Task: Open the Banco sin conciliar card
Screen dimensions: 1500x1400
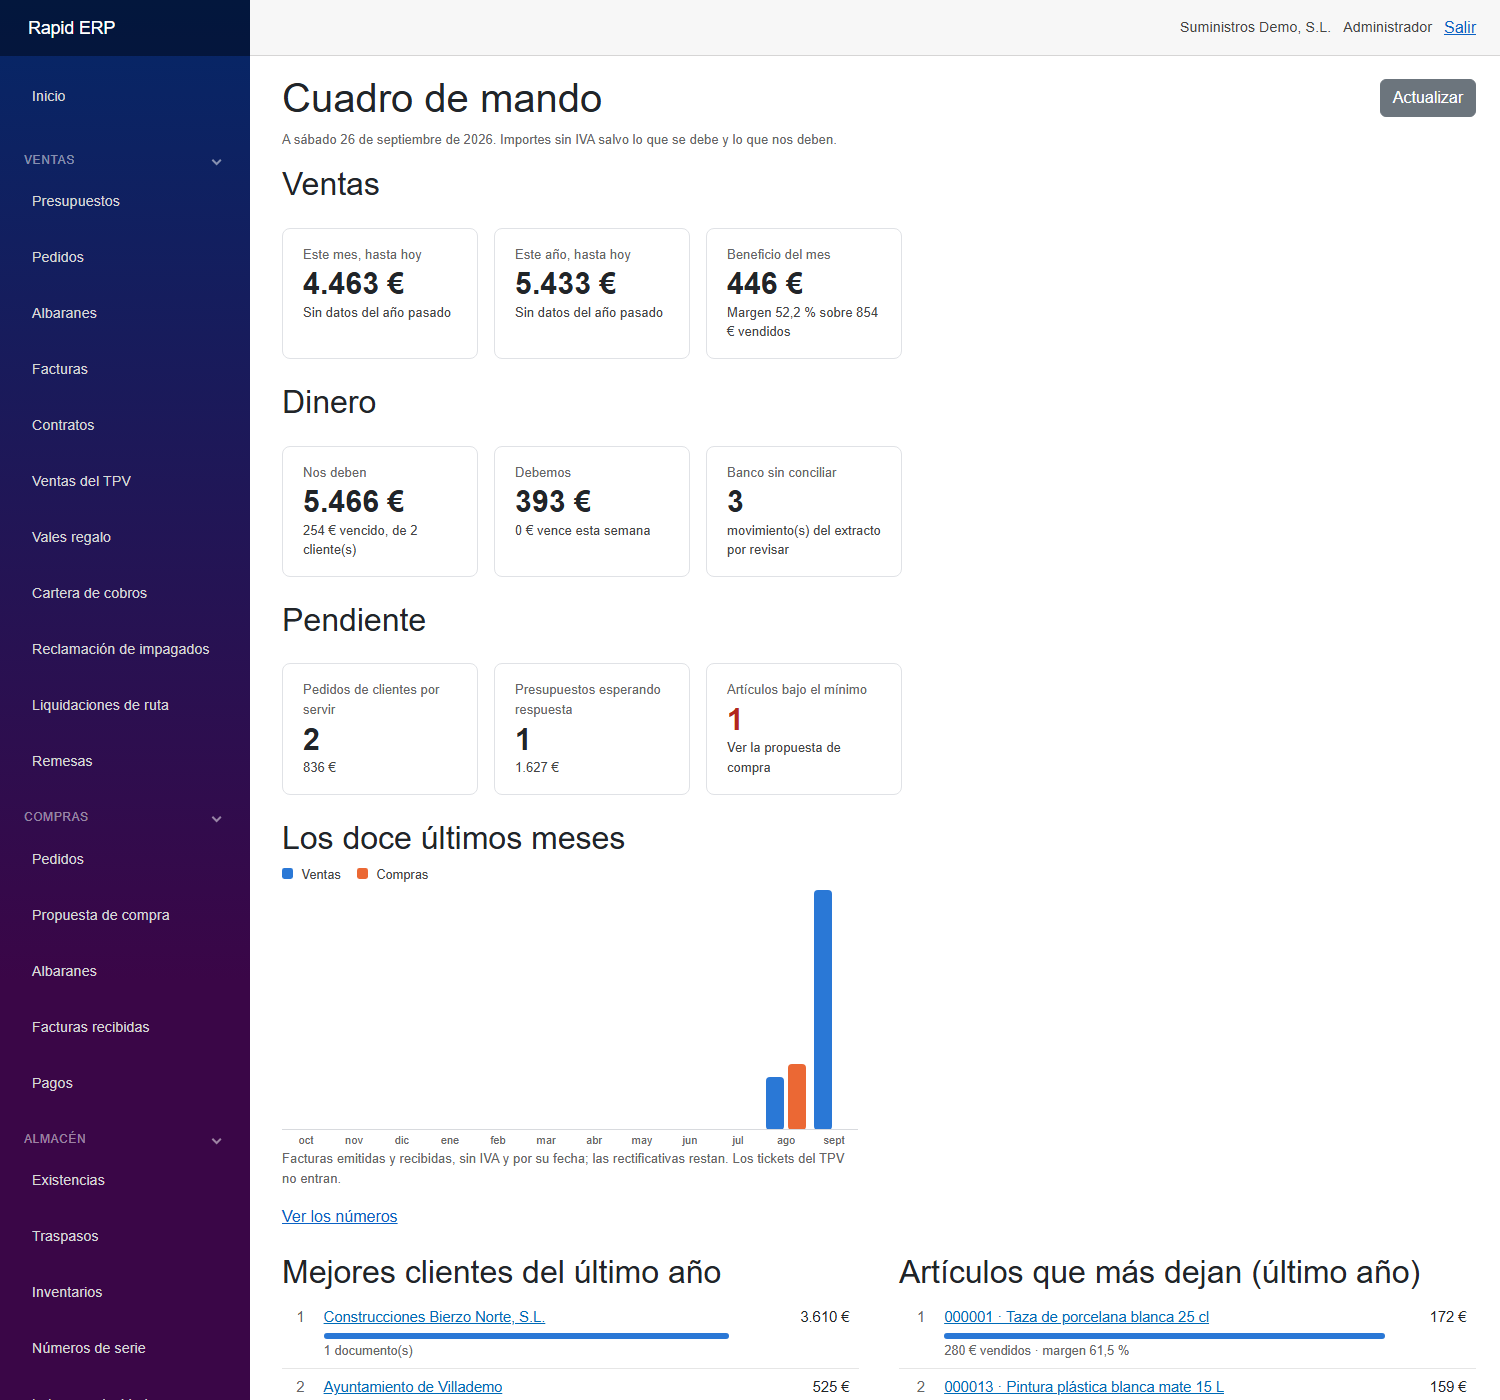Action: pyautogui.click(x=804, y=511)
